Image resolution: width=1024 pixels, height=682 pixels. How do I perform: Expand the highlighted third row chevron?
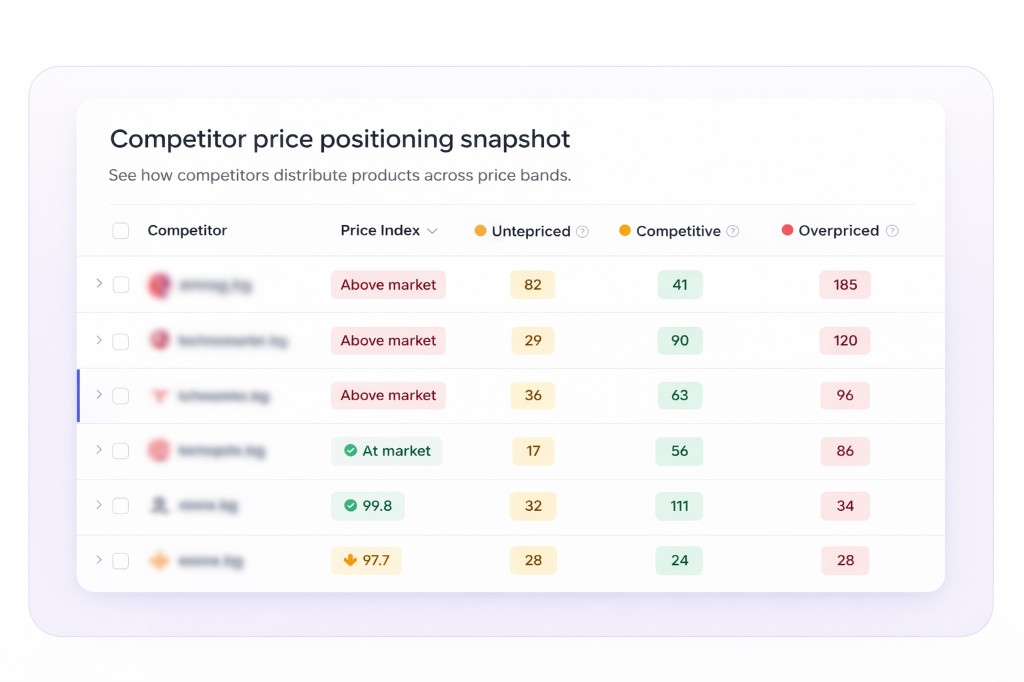(99, 395)
